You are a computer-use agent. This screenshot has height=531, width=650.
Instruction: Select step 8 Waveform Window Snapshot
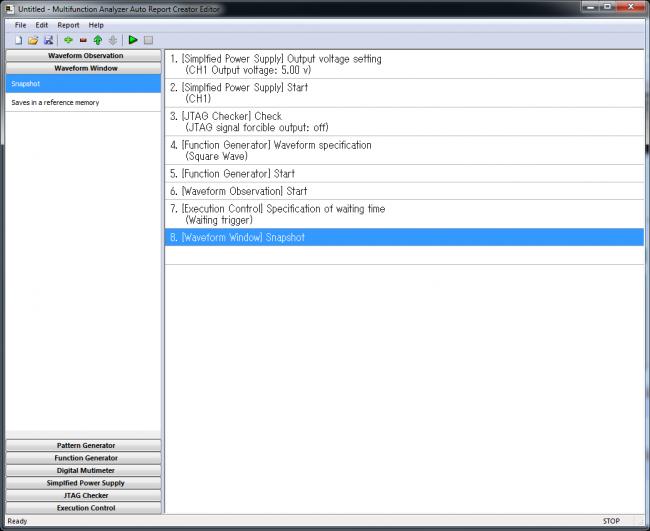point(404,237)
